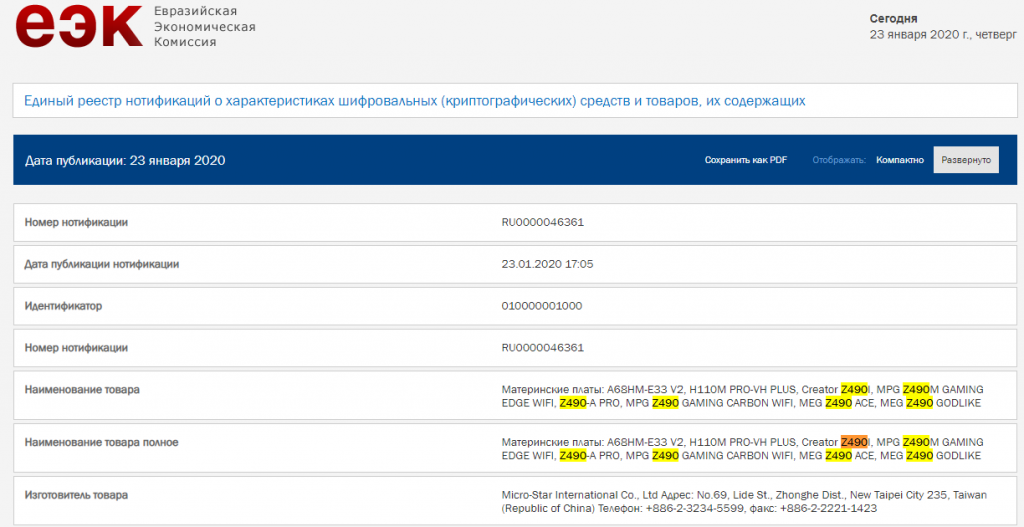Click today's date 23 января 2020 г.
Screen dimensions: 1024x527
point(920,35)
